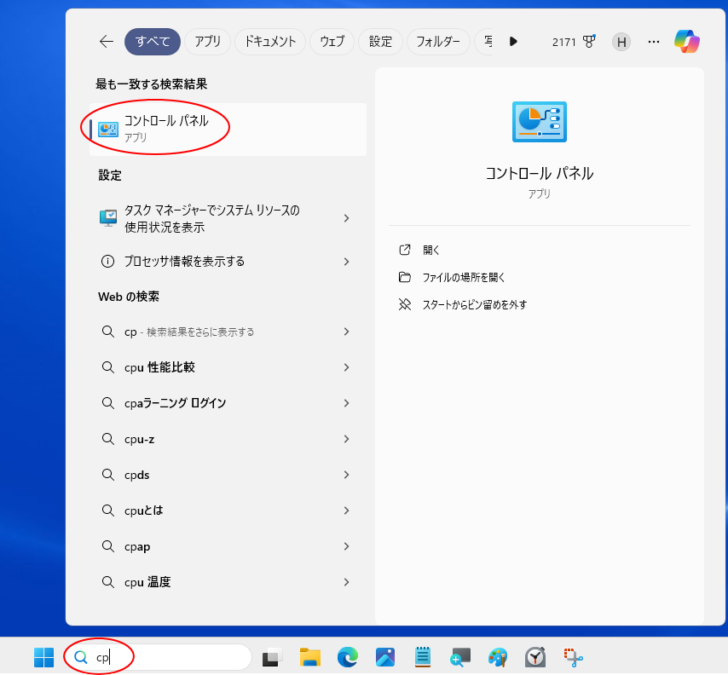Image resolution: width=728 pixels, height=675 pixels.
Task: Click search icon beside cpu-z
Action: coord(108,439)
